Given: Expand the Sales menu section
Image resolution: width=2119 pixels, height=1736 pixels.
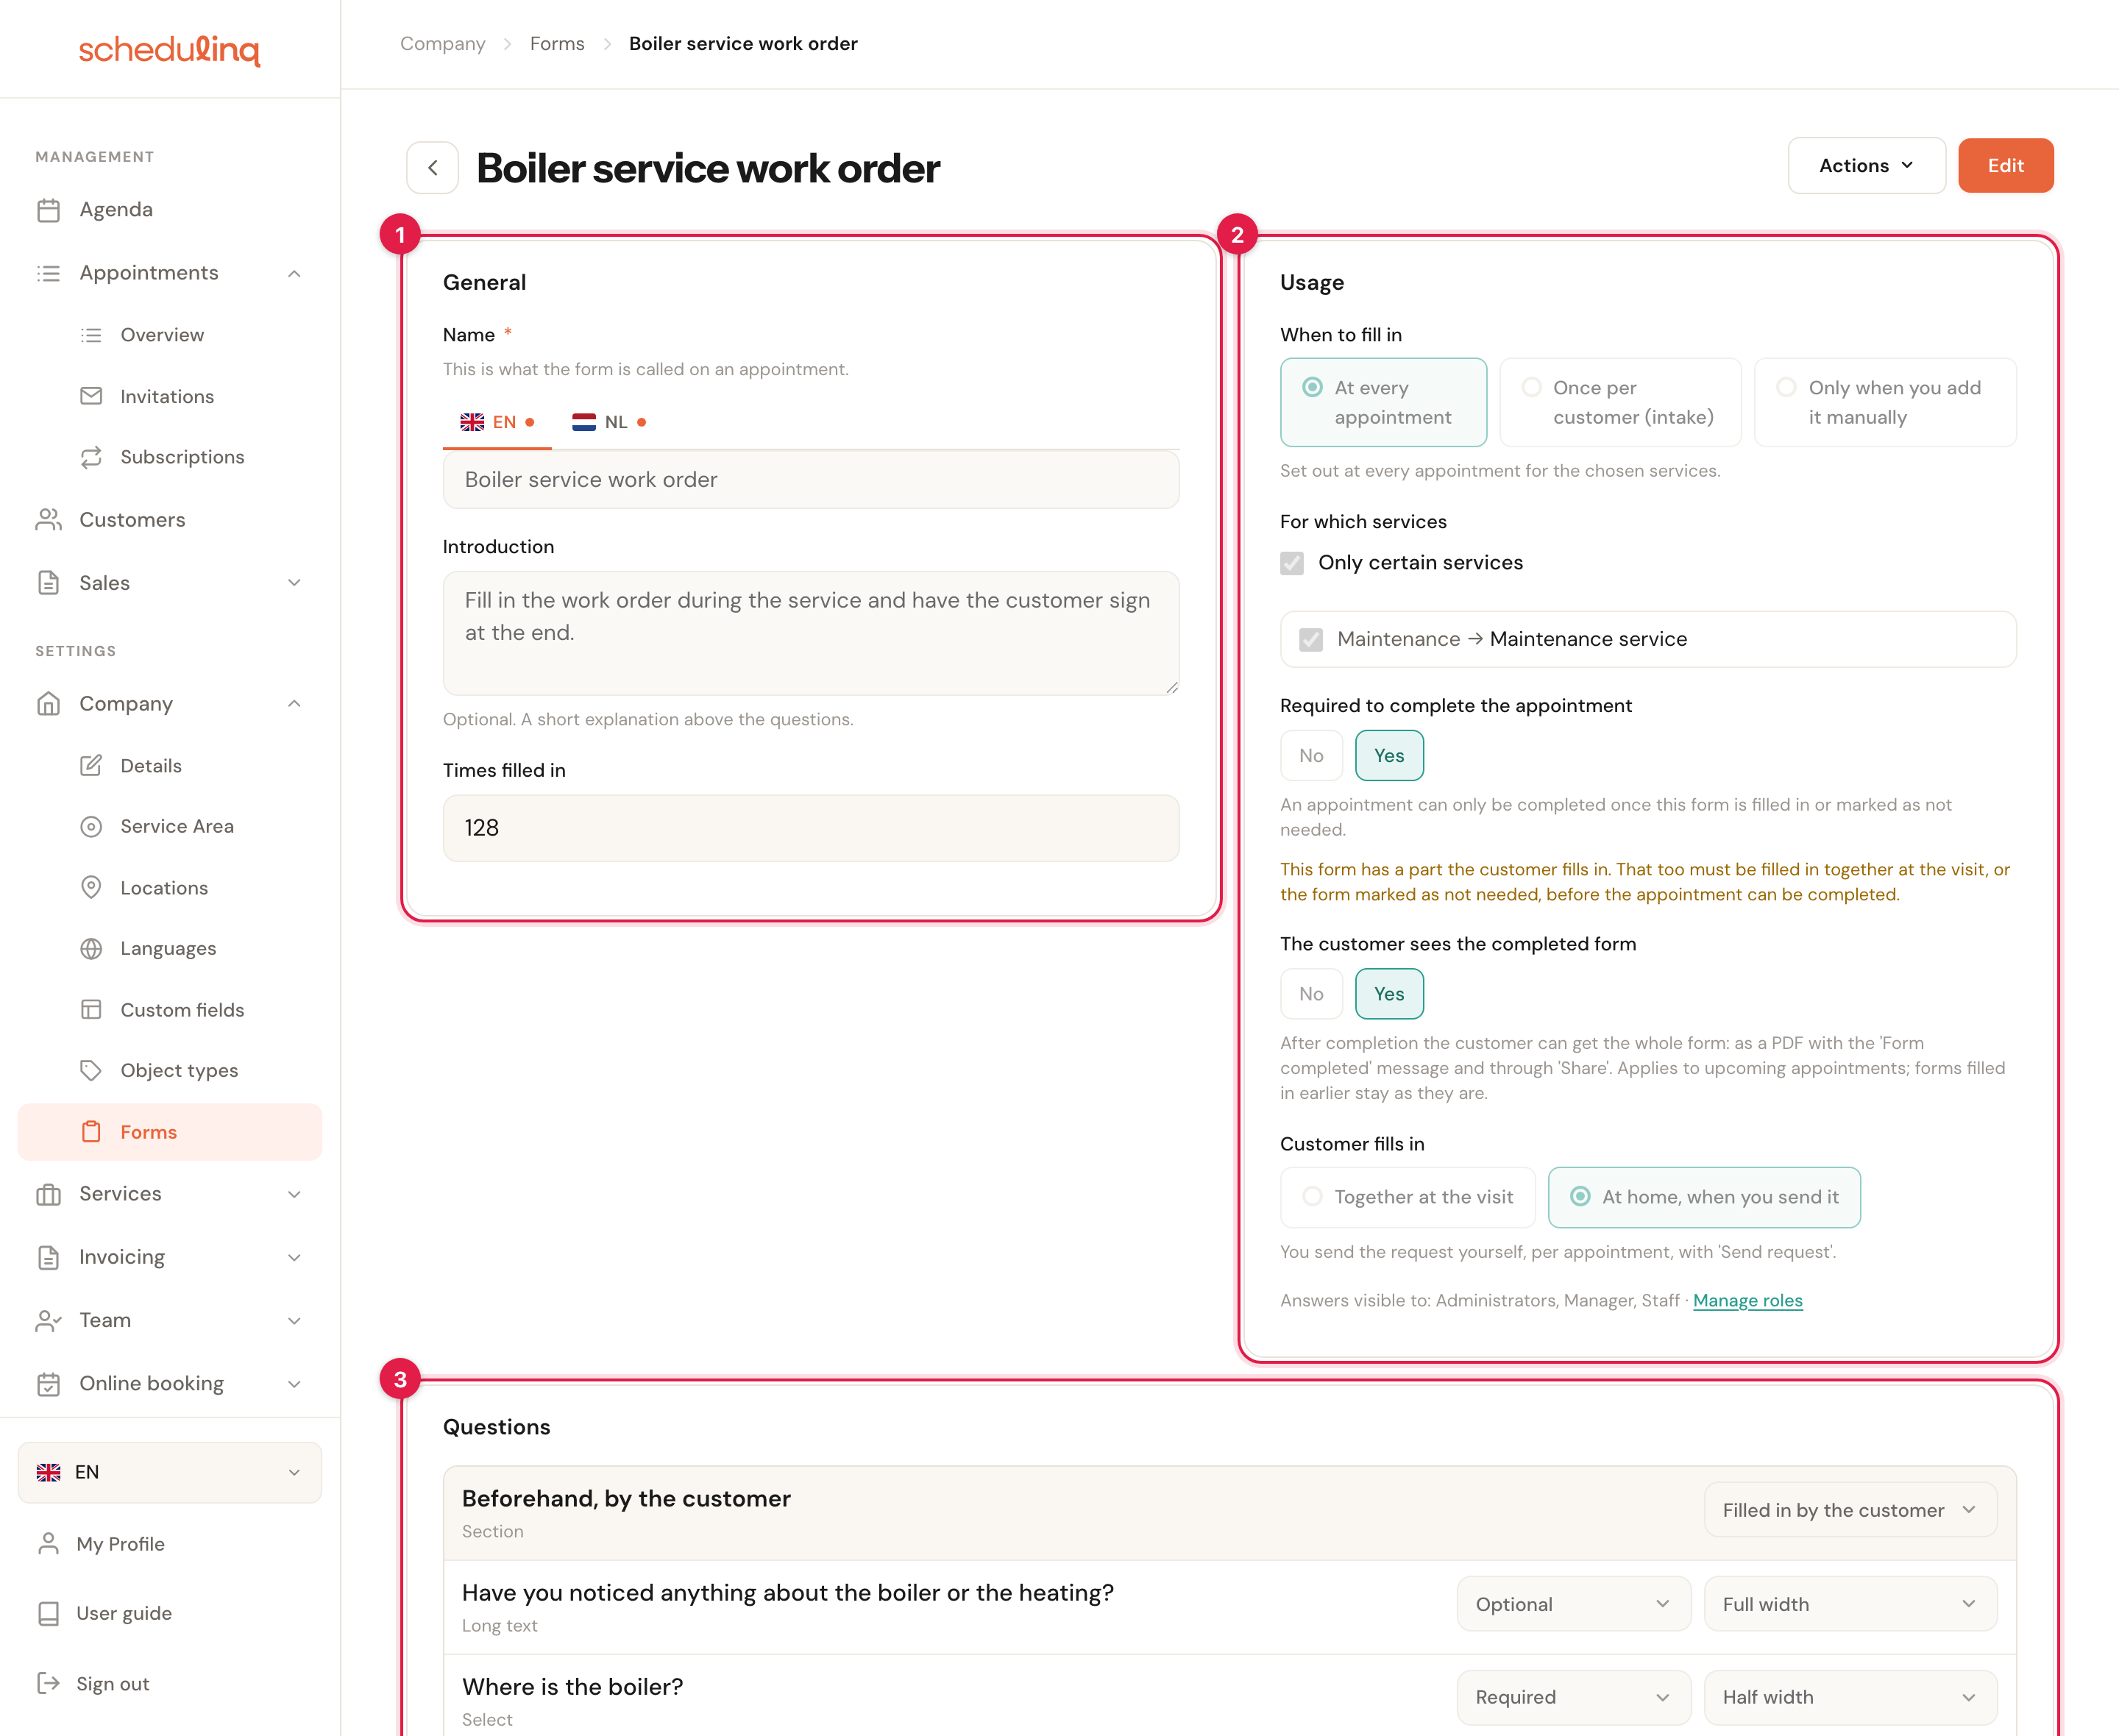Looking at the screenshot, I should pos(294,583).
